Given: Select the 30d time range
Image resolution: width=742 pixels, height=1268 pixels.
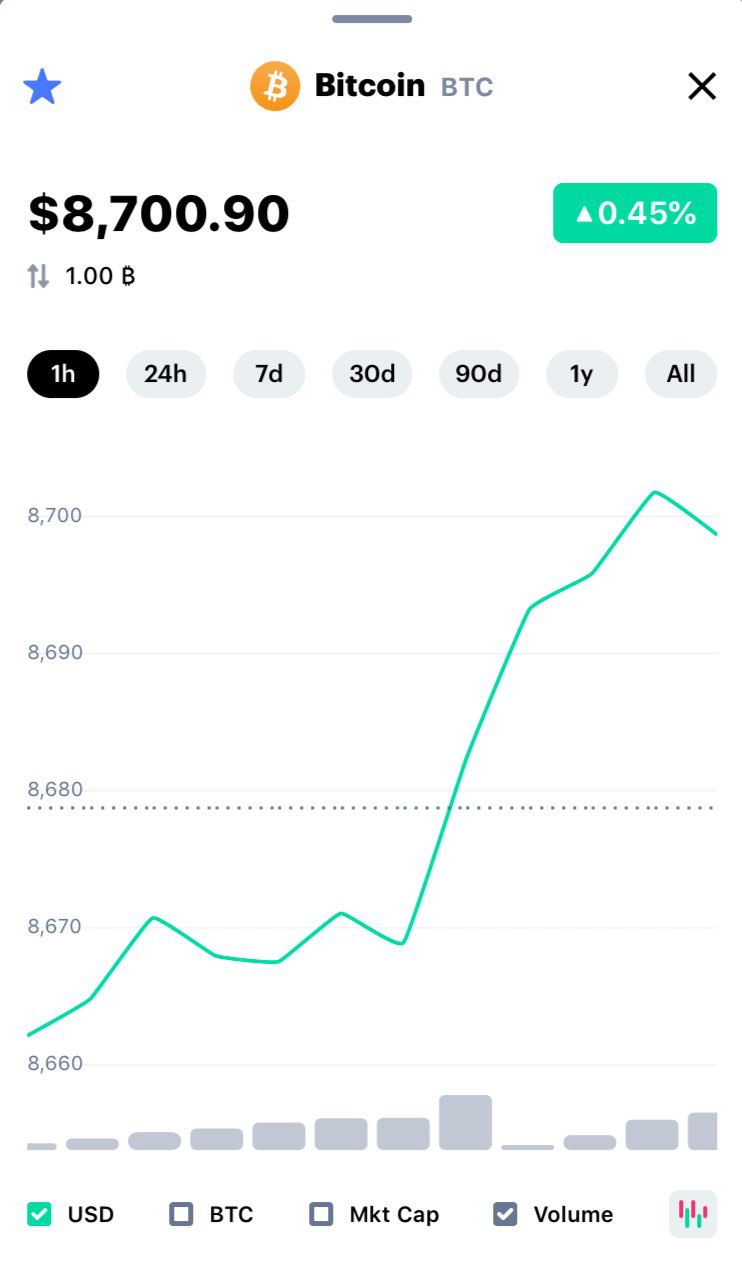Looking at the screenshot, I should (373, 374).
